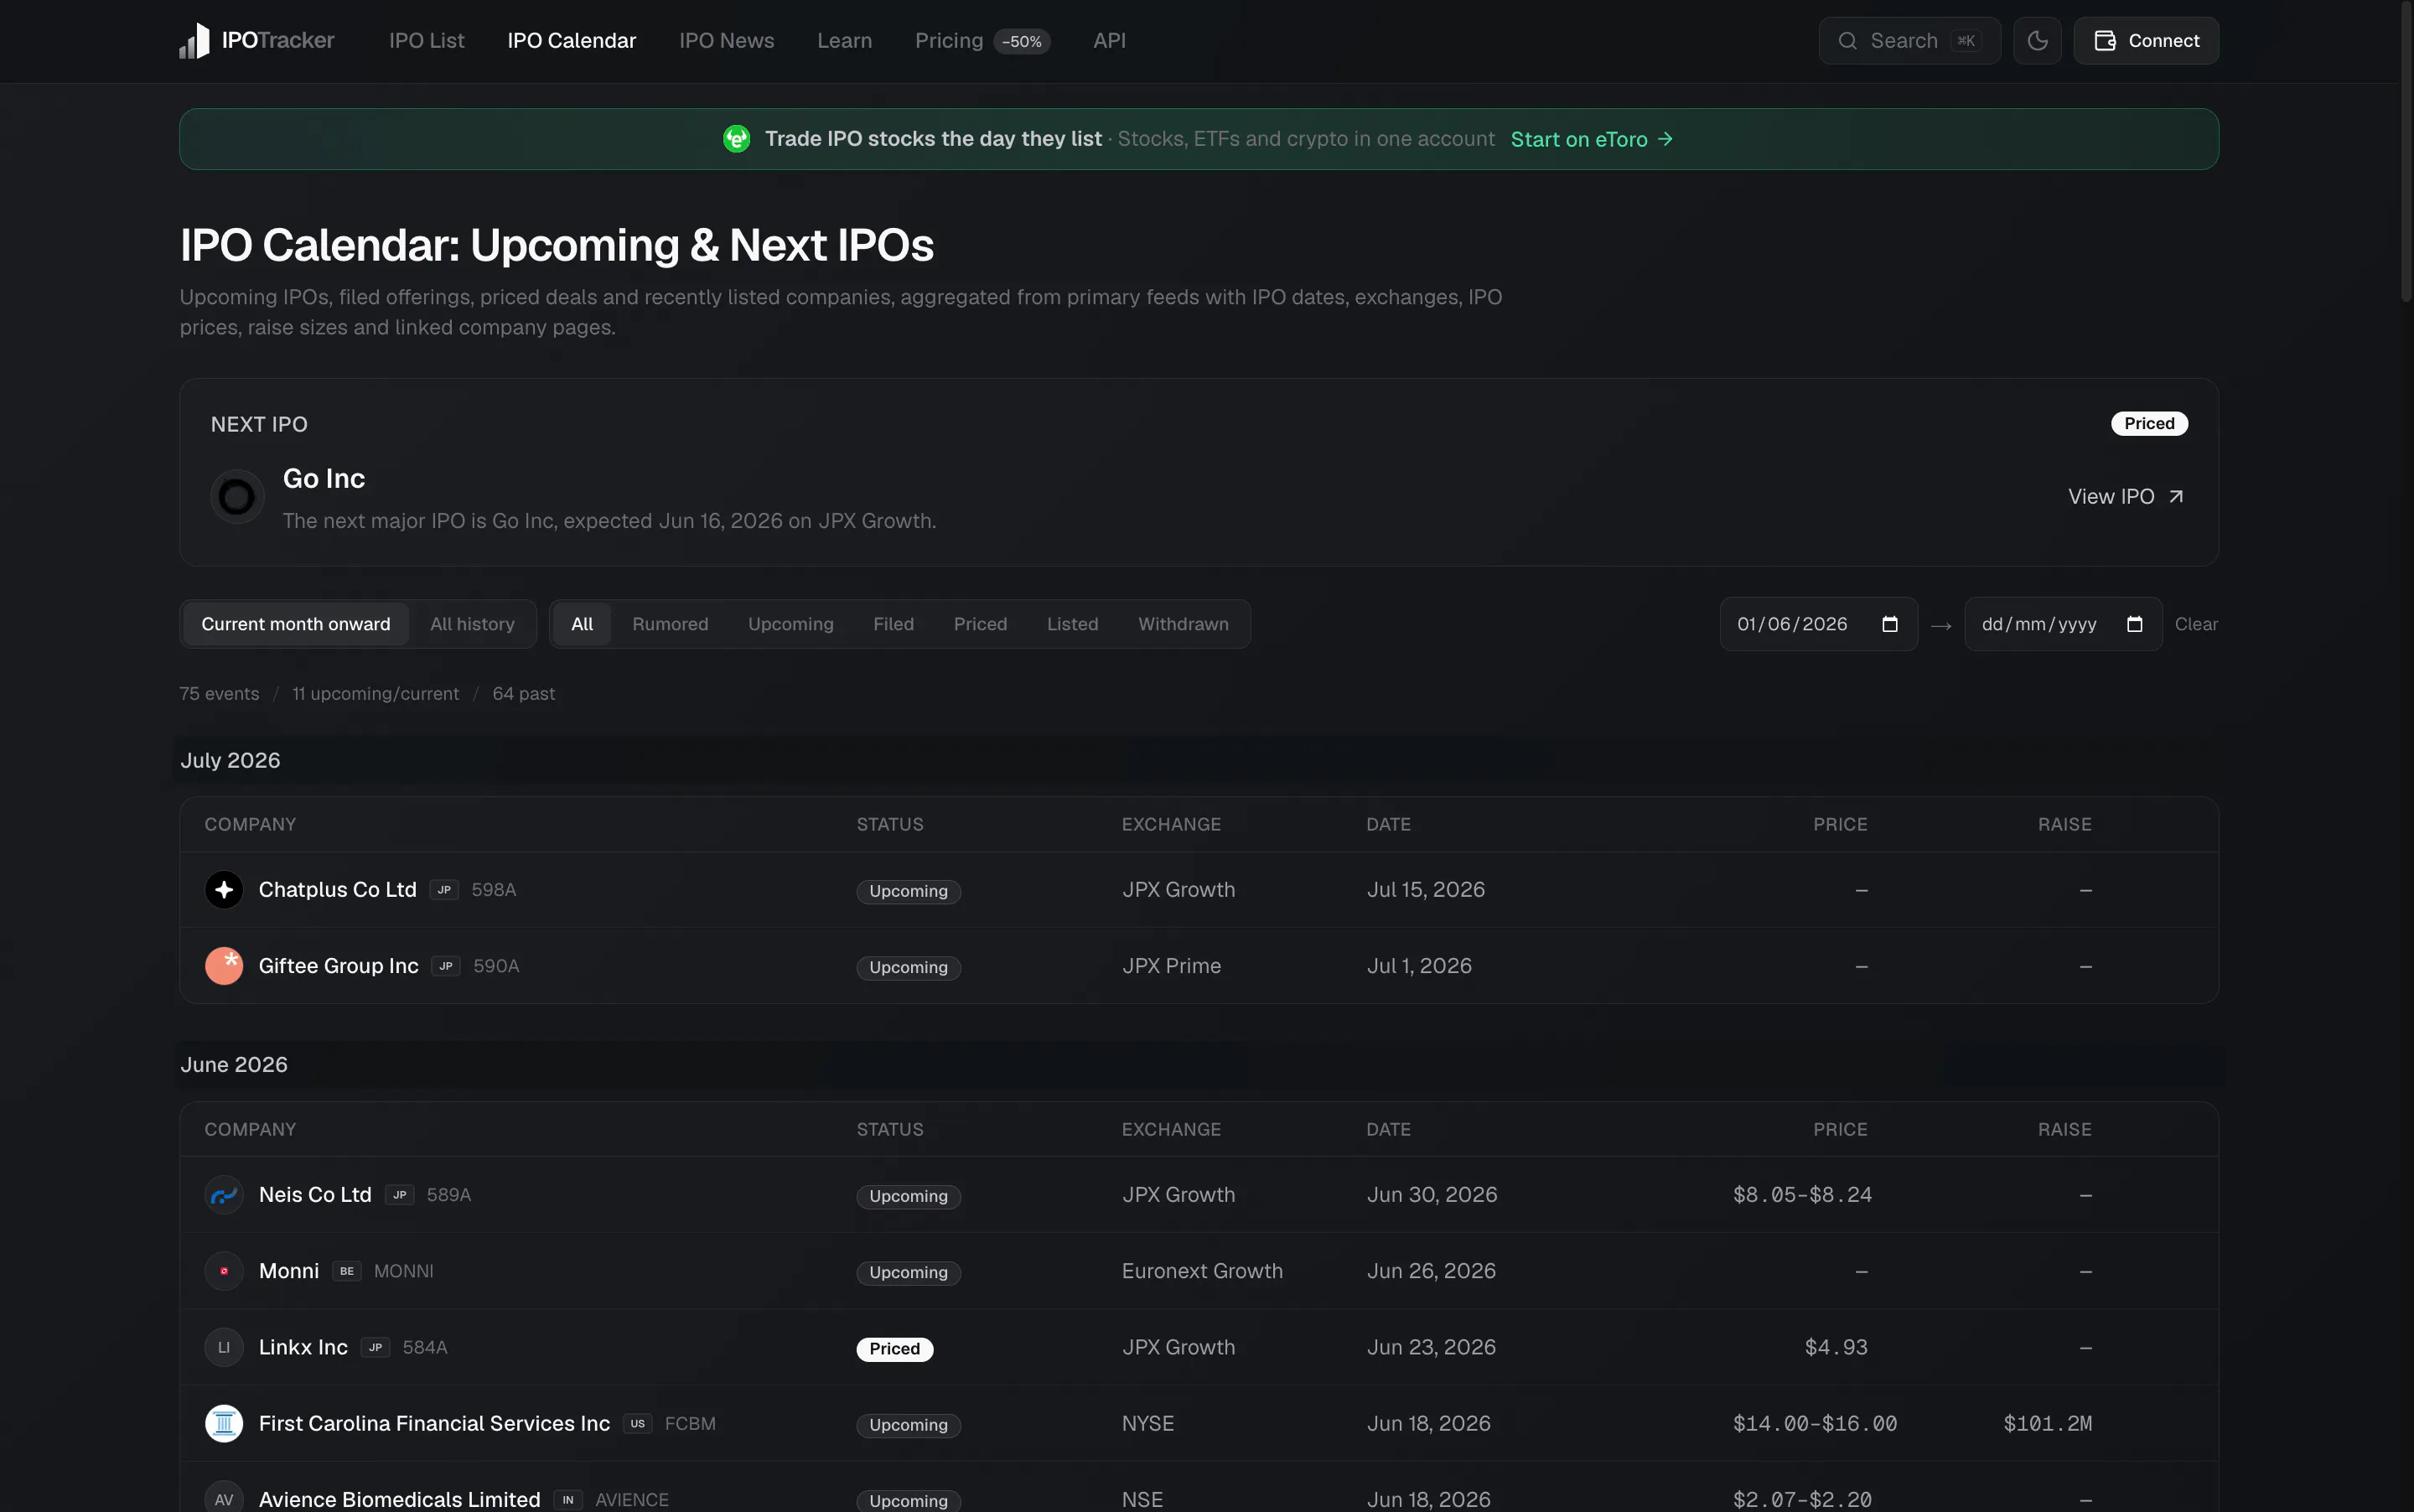Screen dimensions: 2414x1512
Task: Click the Jul 15, 2026 date cell
Action: pos(1426,890)
